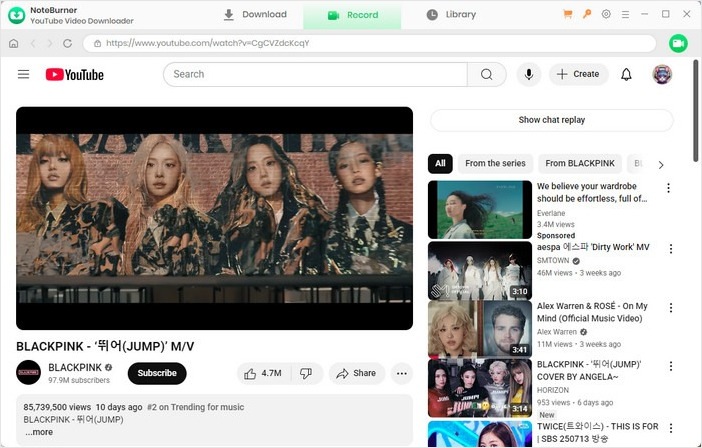This screenshot has width=702, height=448.
Task: Switch to the Download tab
Action: (255, 15)
